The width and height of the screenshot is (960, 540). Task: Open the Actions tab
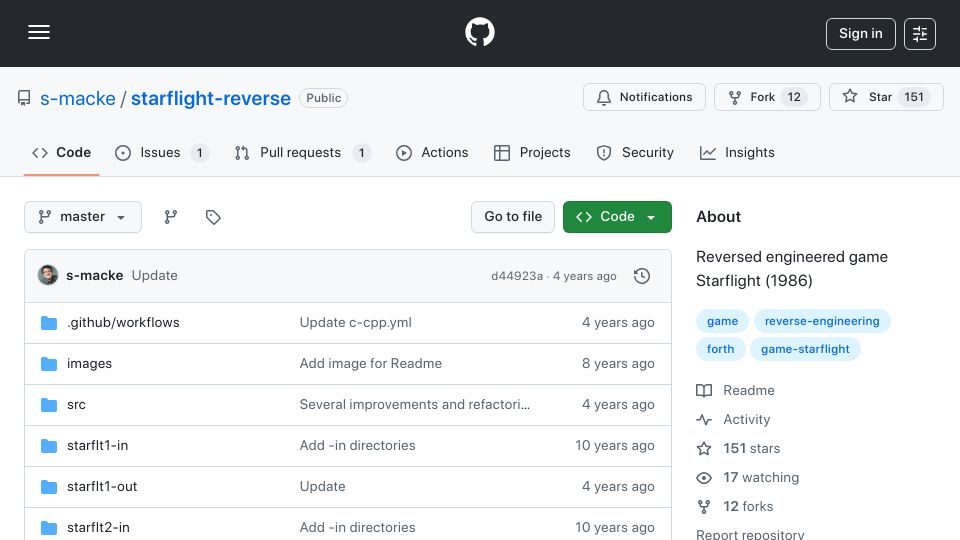point(432,152)
